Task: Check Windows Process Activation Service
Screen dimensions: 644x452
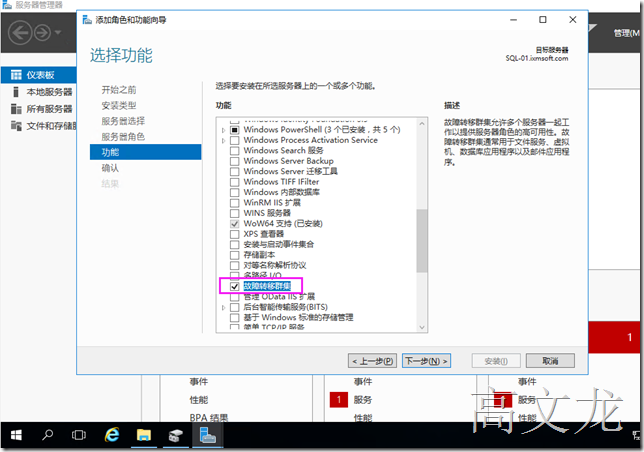Action: point(235,140)
